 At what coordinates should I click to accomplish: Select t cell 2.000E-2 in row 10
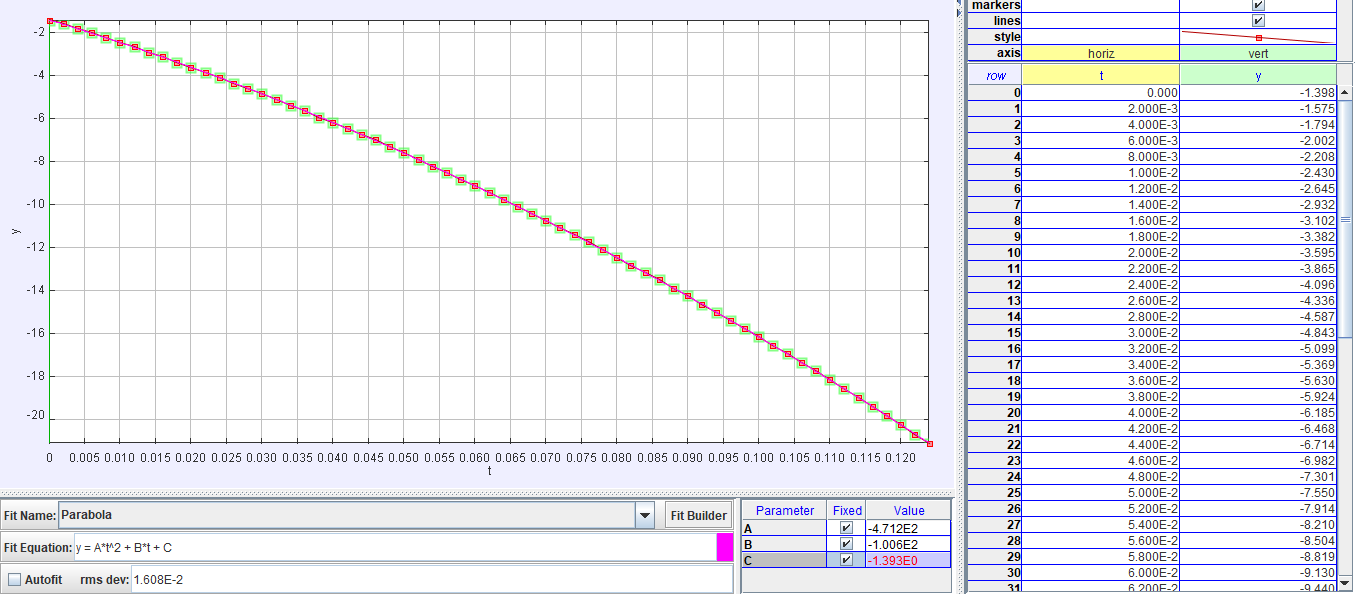click(1101, 252)
